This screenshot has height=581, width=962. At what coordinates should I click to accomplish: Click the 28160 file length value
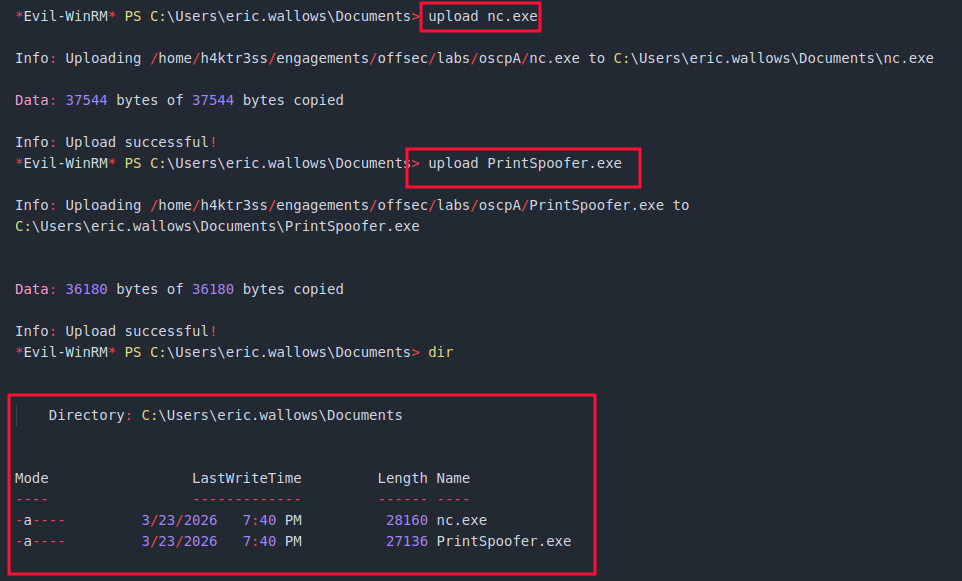pos(406,520)
